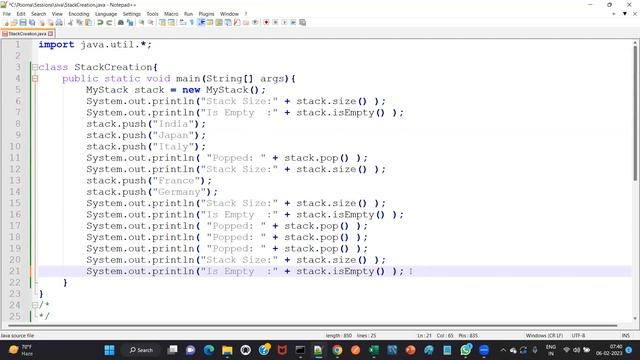This screenshot has width=640, height=360.
Task: Open the Encoding menu
Action: pos(79,14)
